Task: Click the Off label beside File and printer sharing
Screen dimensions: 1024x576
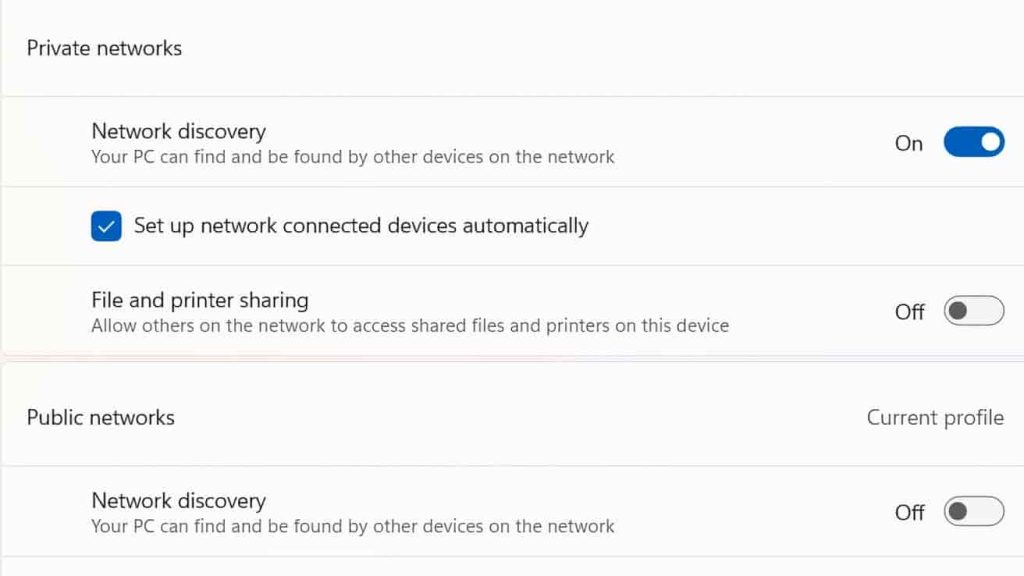Action: pos(909,312)
